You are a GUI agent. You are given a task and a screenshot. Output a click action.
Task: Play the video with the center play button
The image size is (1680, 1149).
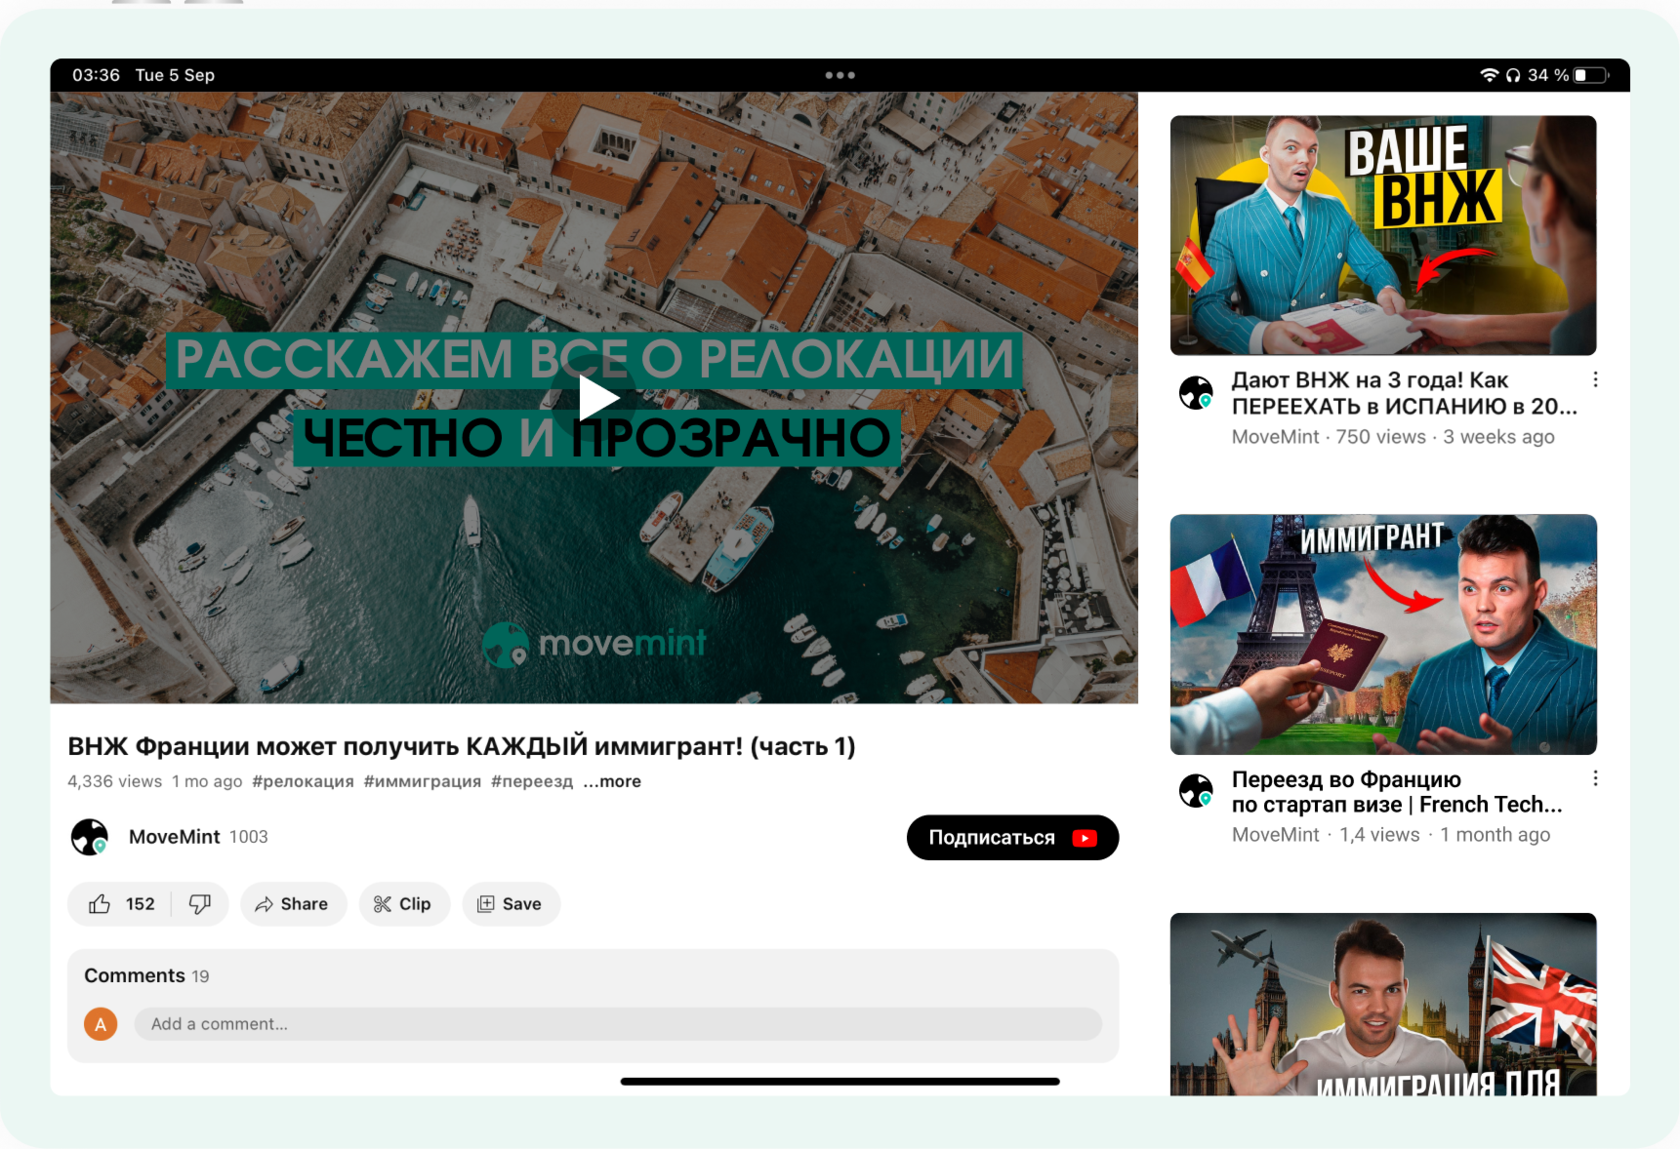point(597,398)
